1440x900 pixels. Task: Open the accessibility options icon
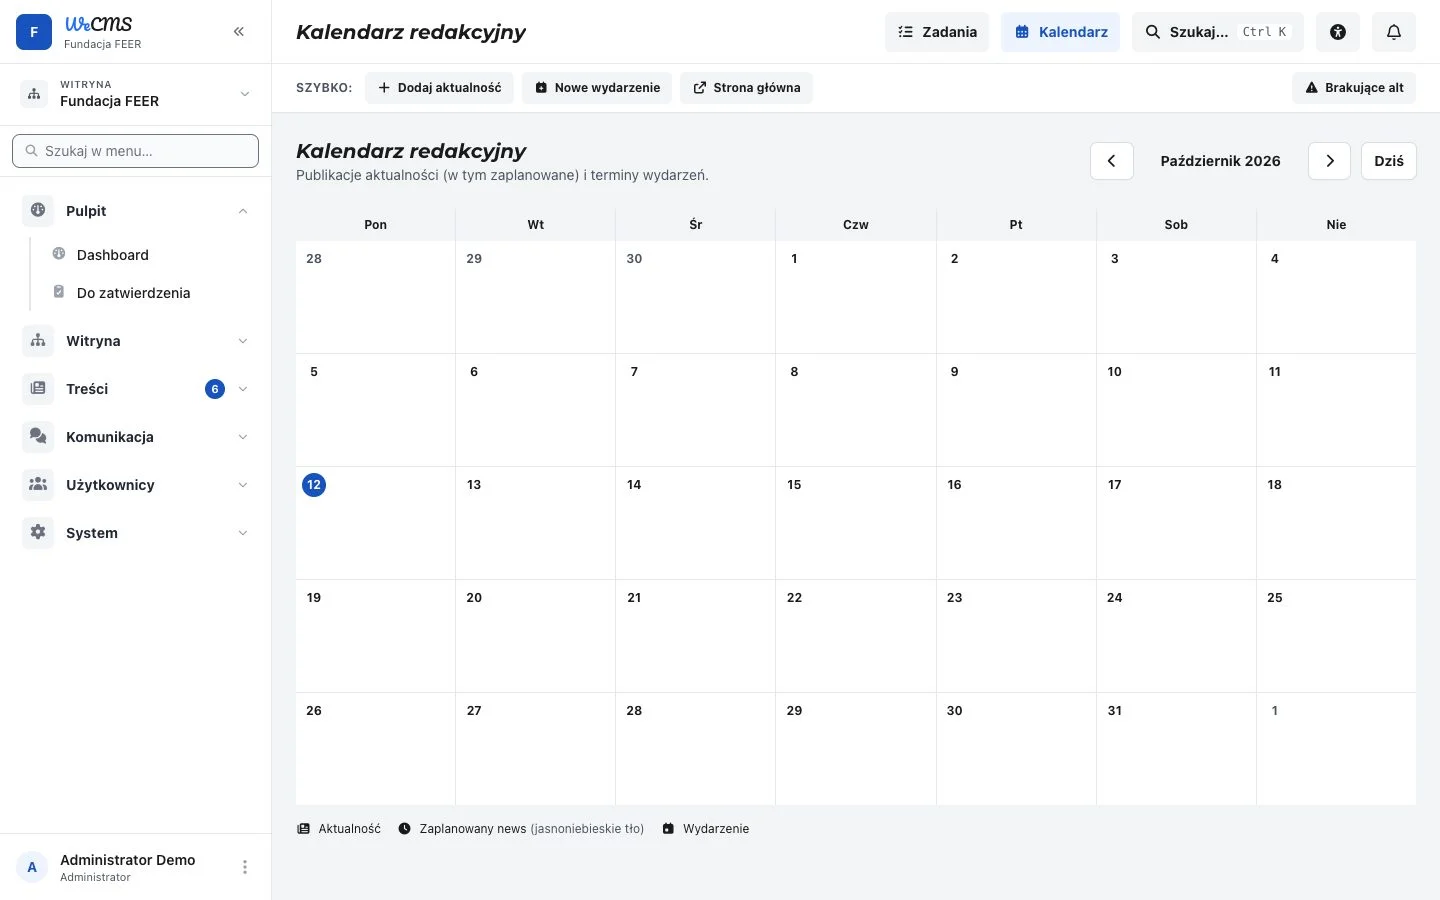point(1338,32)
